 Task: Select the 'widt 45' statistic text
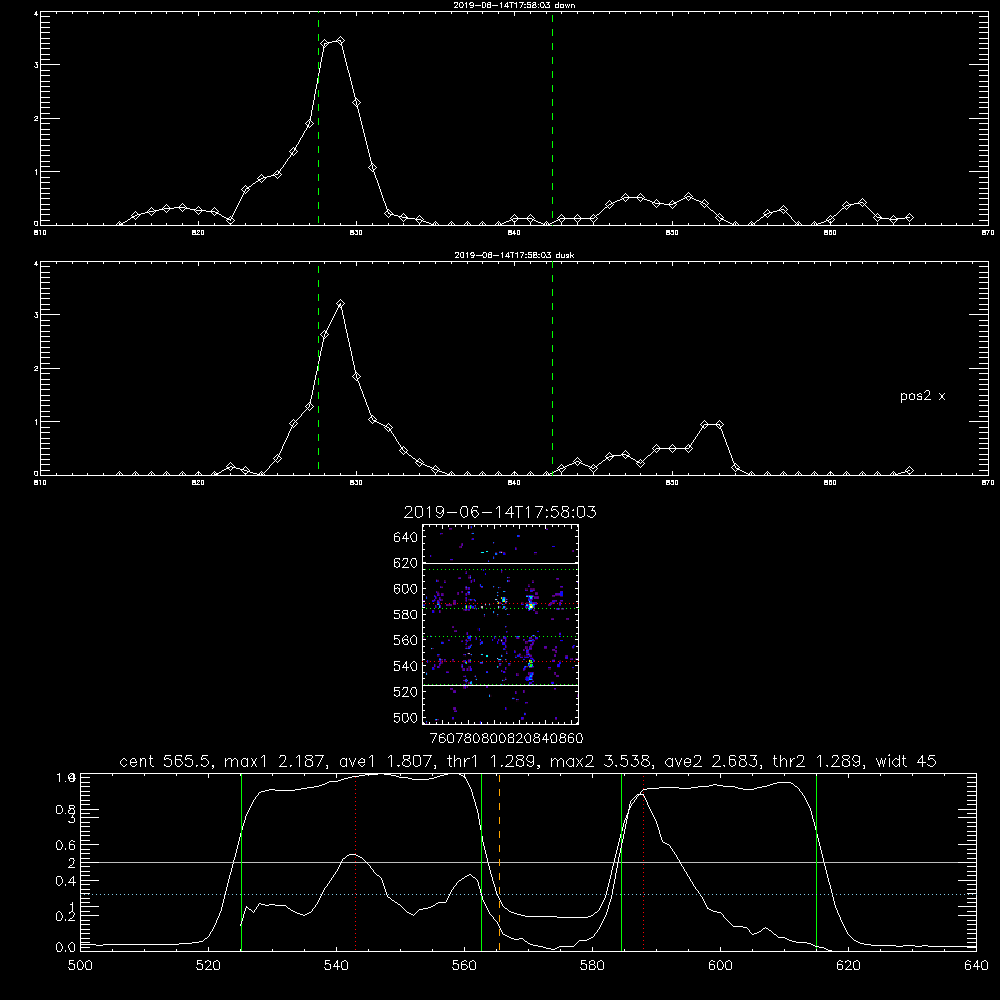906,761
